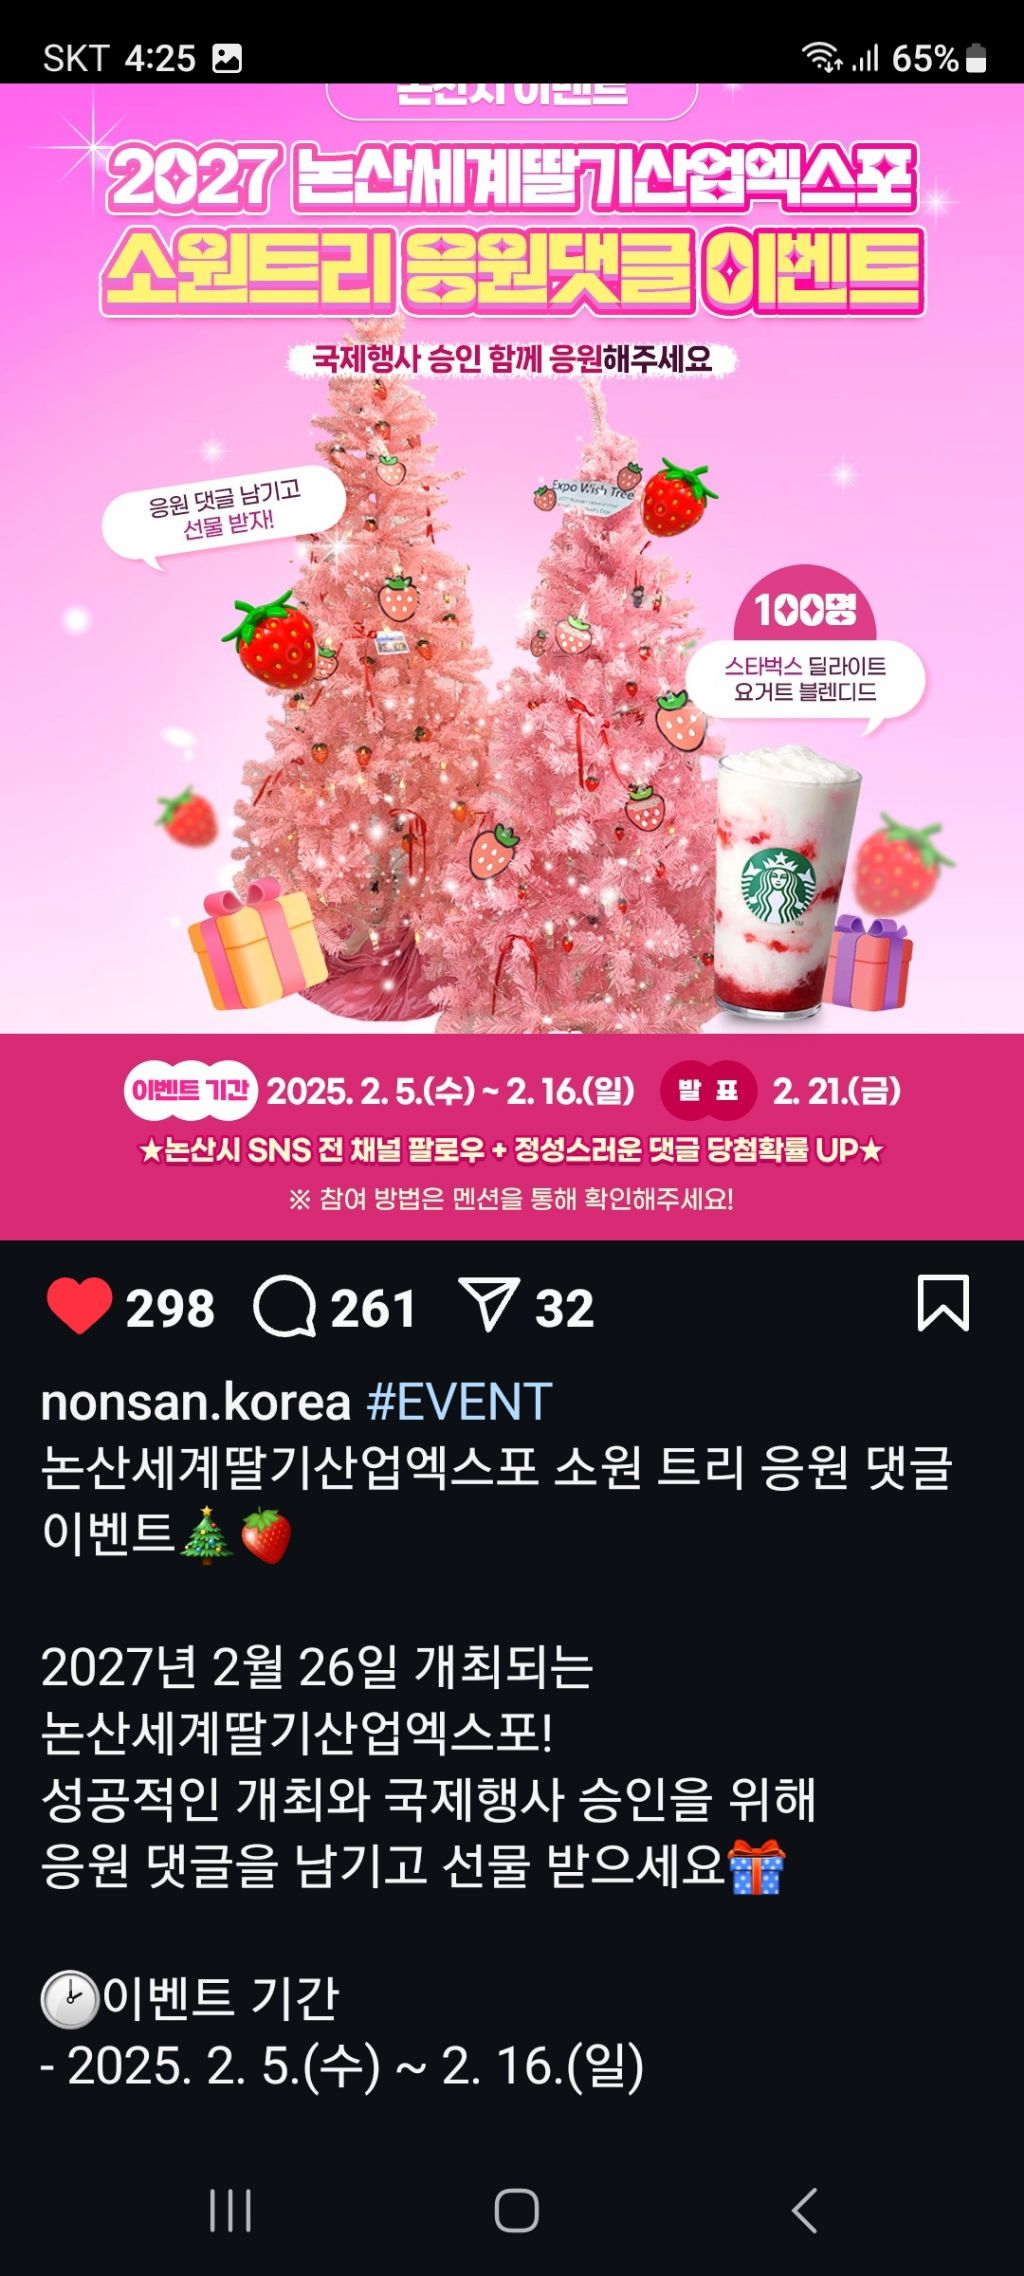
Task: Tap the gallery notification icon in status bar
Action: click(227, 59)
